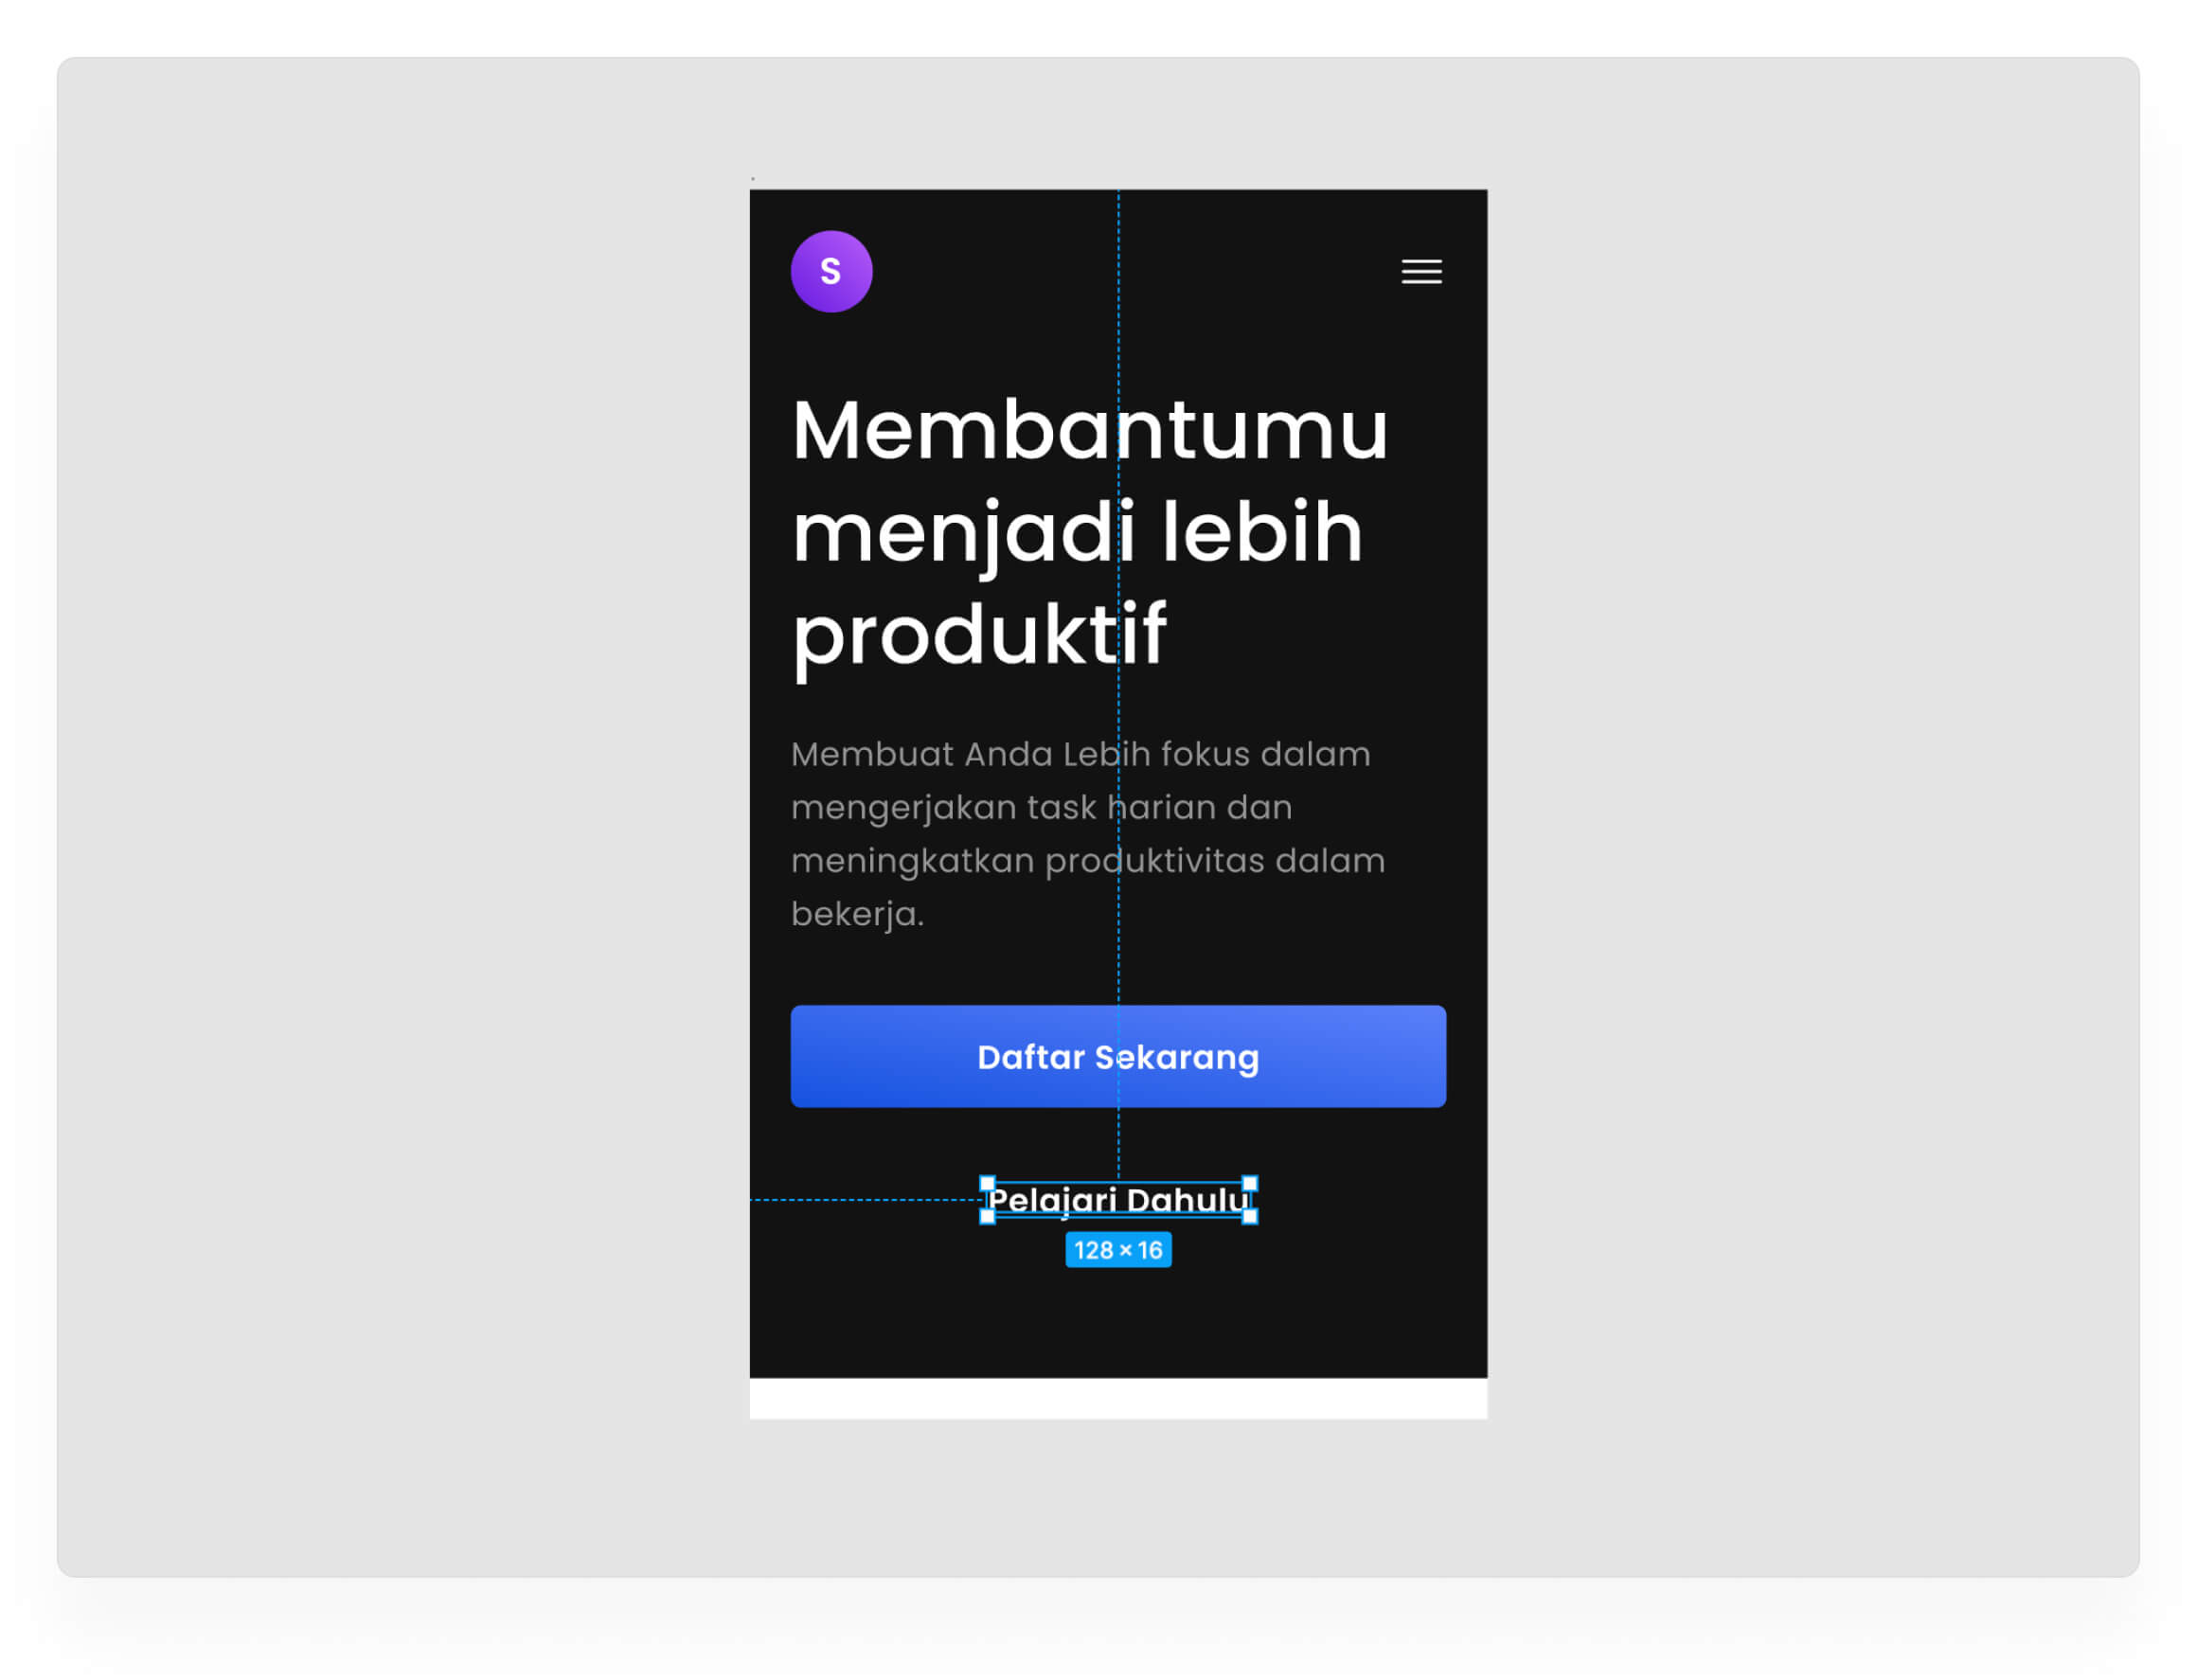Screen dimensions: 2197x1680
Task: Click the empty gray canvas background
Action: tap(400, 800)
